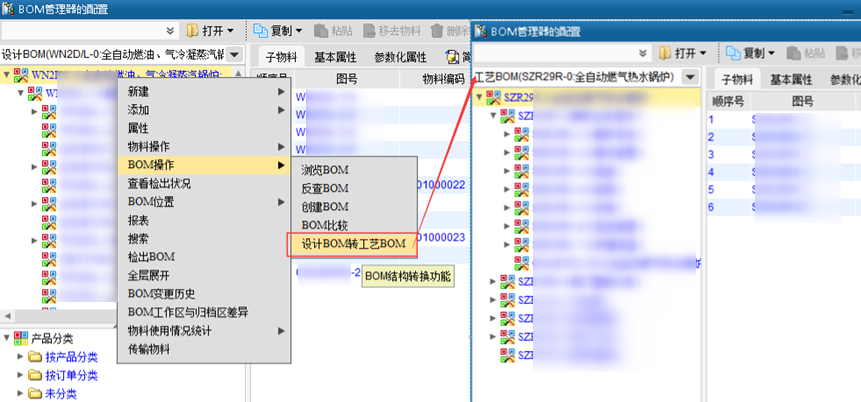The image size is (861, 402).
Task: Open the 物料操作 submenu
Action: click(x=204, y=147)
